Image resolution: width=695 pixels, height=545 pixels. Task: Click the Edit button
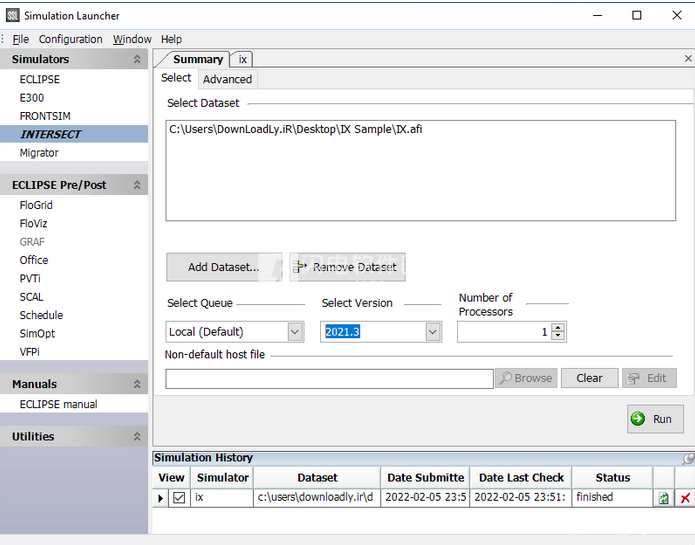coord(649,378)
